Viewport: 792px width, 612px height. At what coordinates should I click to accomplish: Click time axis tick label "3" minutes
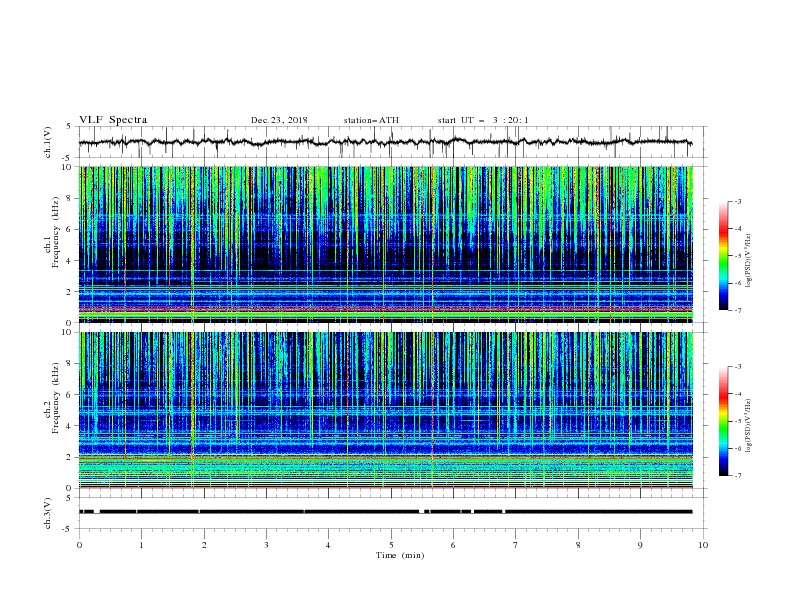tap(266, 545)
